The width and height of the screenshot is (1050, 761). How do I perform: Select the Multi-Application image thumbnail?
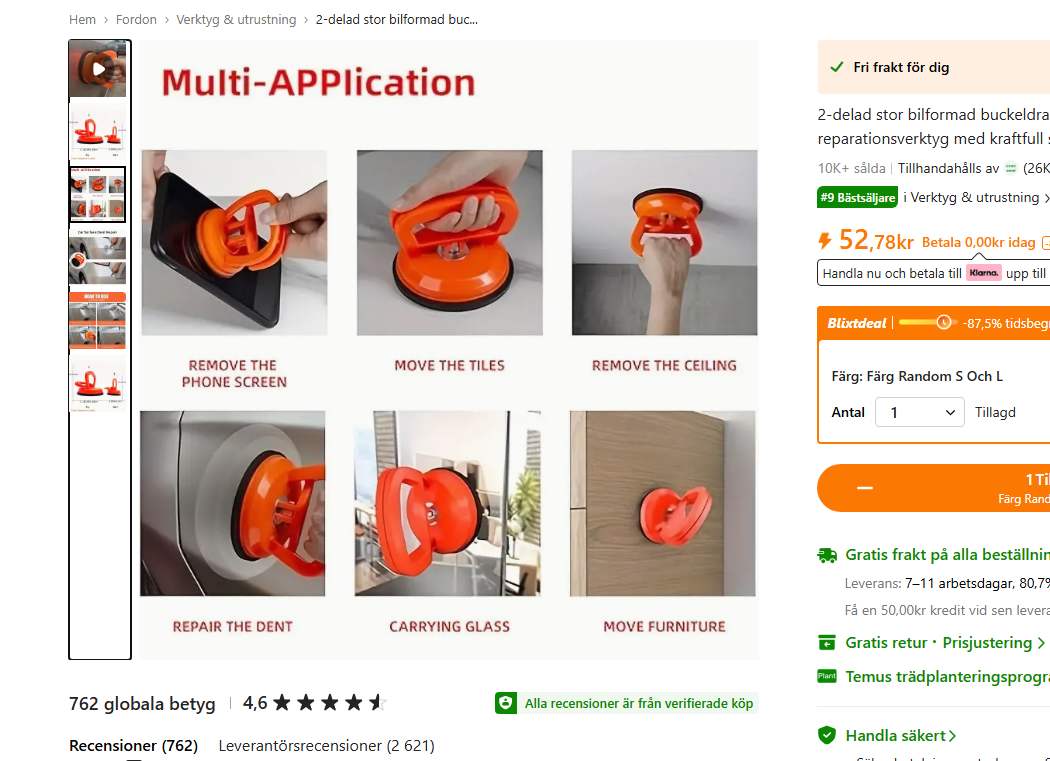[98, 194]
